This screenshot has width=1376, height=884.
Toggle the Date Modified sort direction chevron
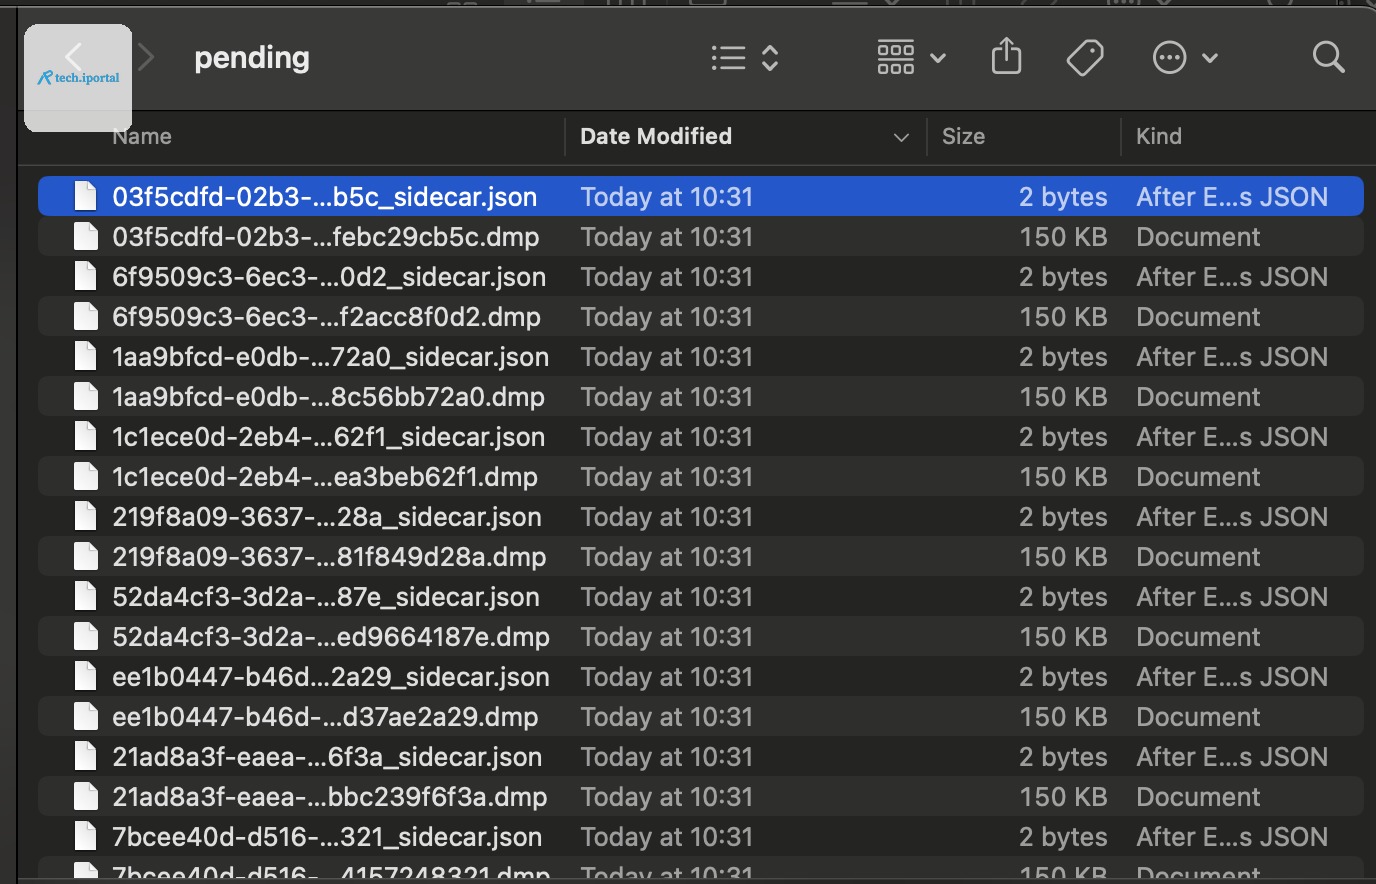point(901,137)
